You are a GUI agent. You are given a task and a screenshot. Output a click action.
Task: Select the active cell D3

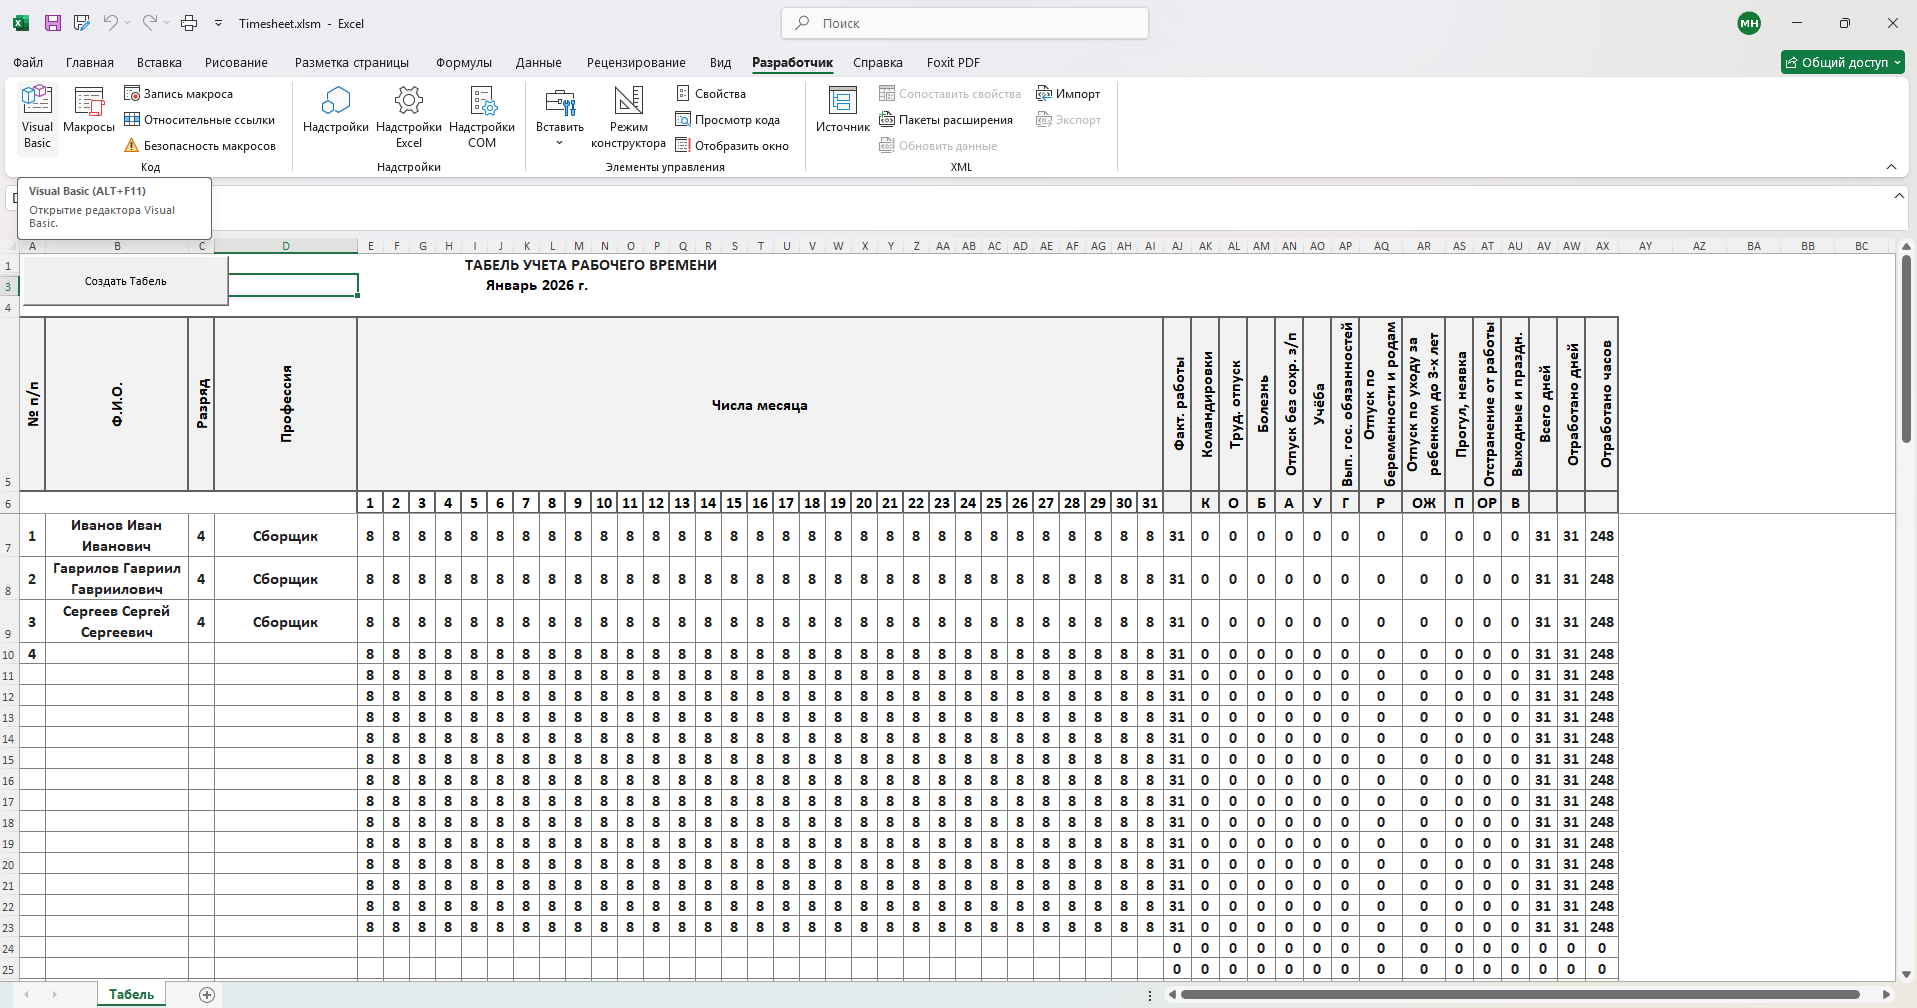(x=286, y=285)
